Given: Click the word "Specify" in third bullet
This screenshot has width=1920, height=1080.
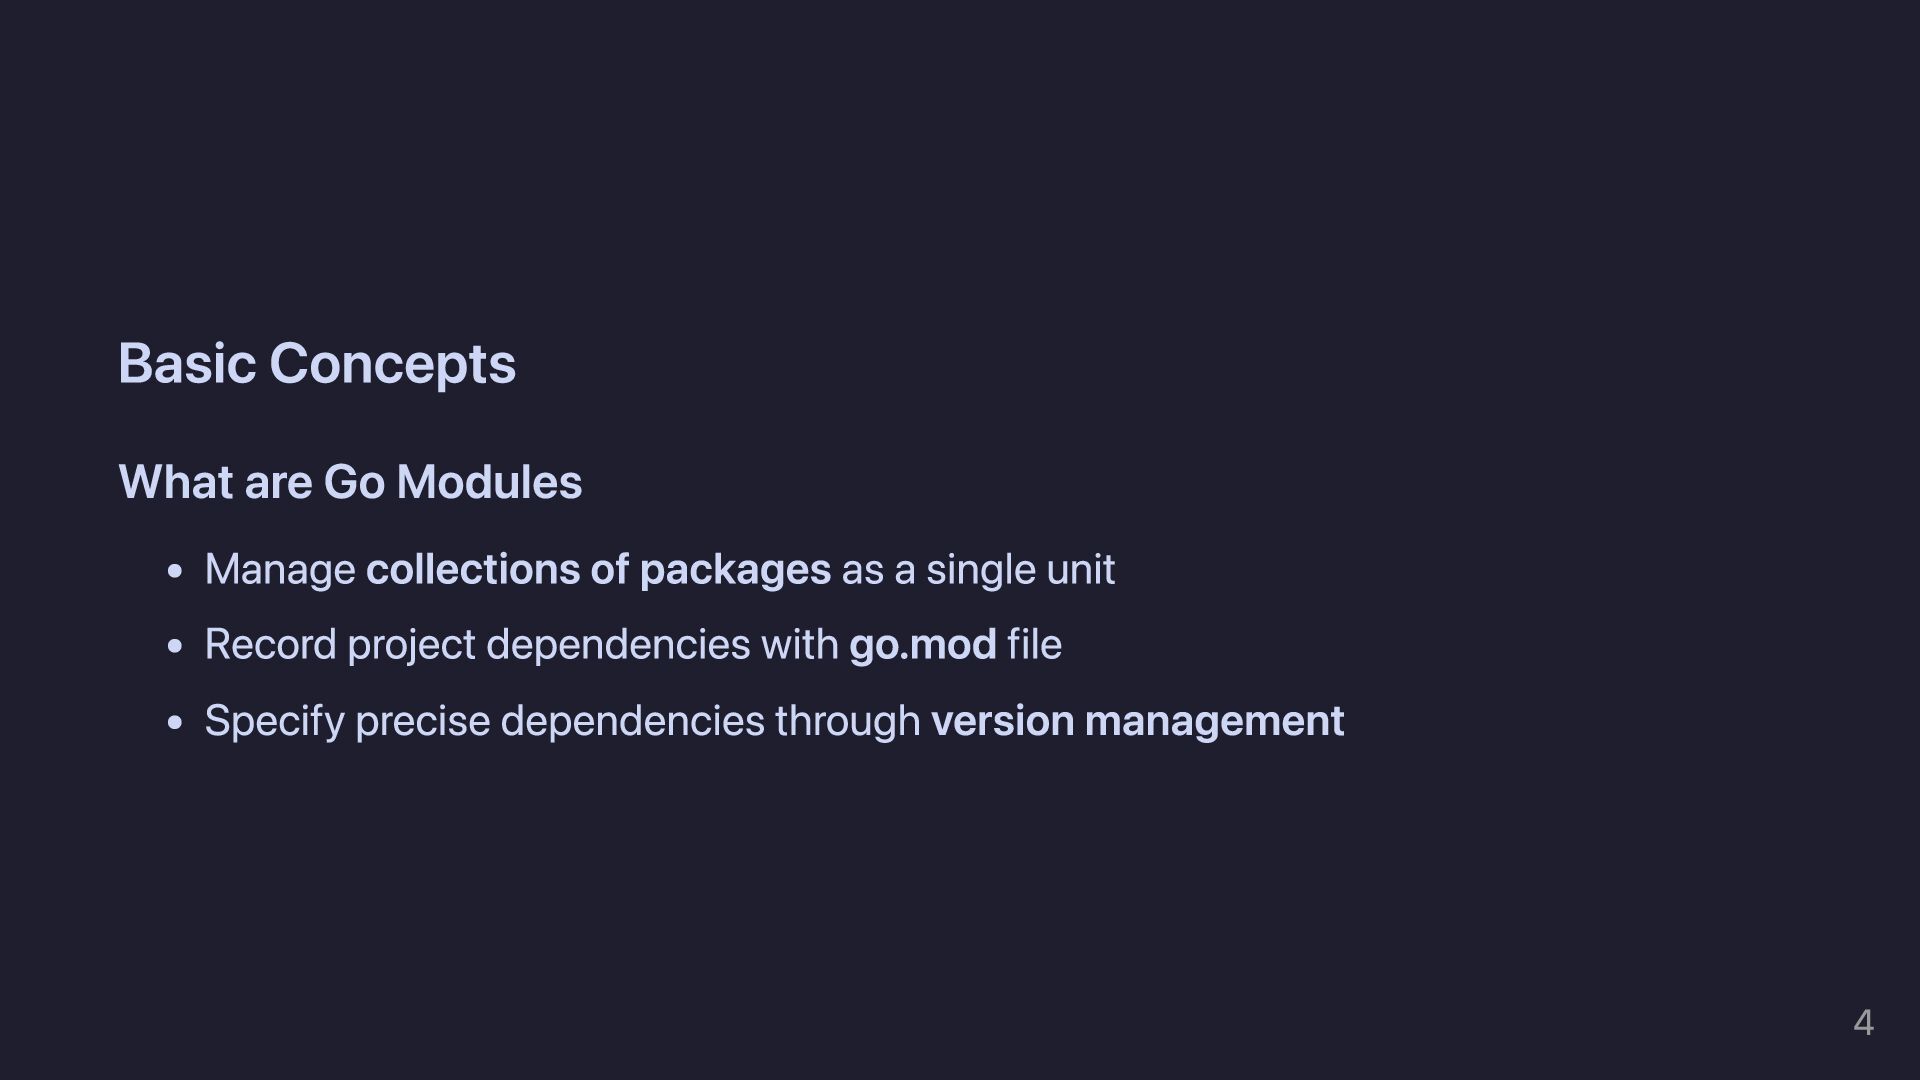Looking at the screenshot, I should click(274, 721).
